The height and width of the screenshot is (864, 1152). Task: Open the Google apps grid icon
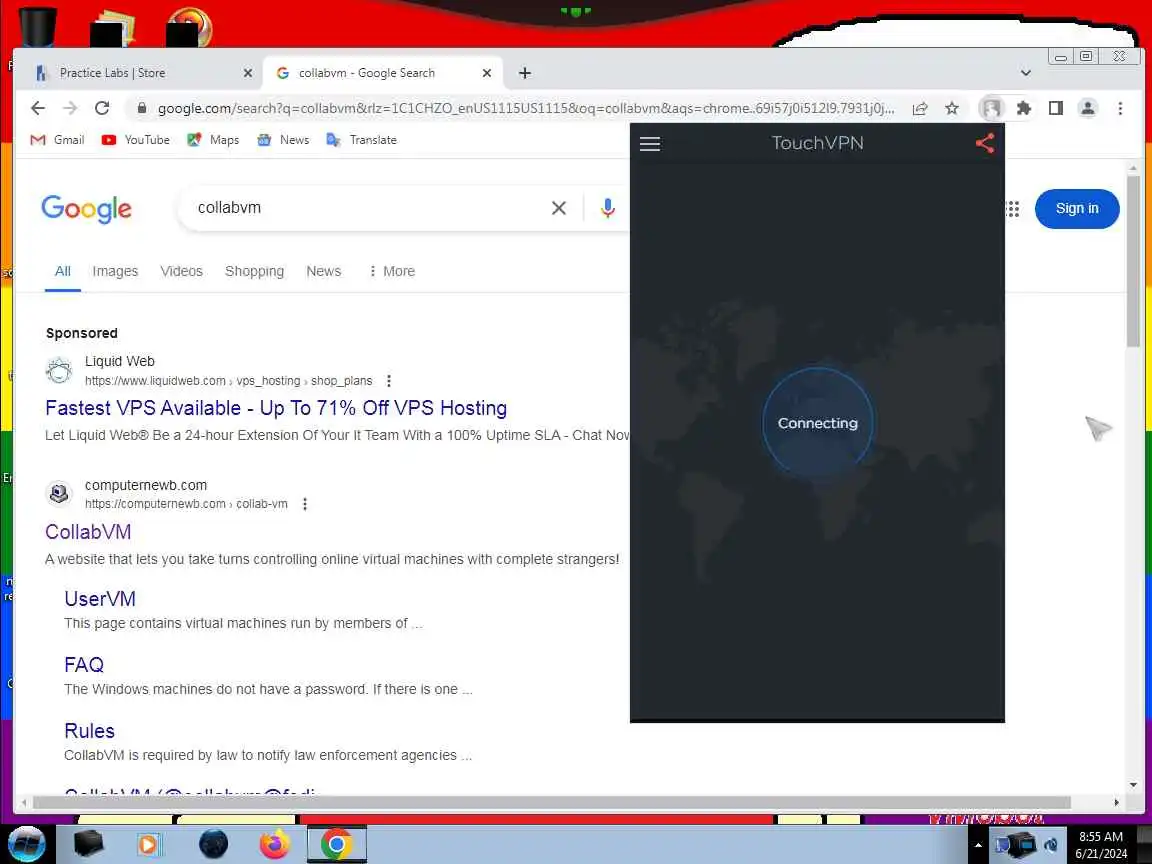coord(1012,209)
